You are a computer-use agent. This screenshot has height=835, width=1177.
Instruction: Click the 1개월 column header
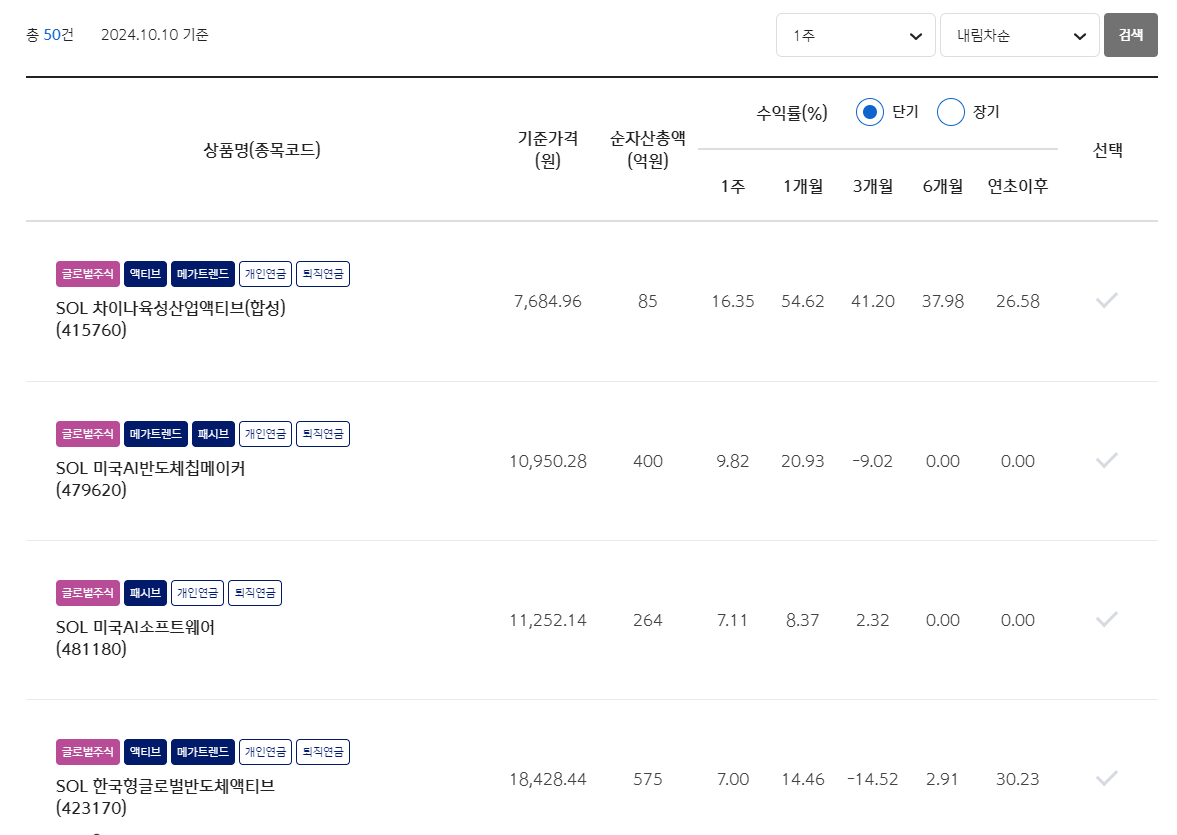point(802,186)
